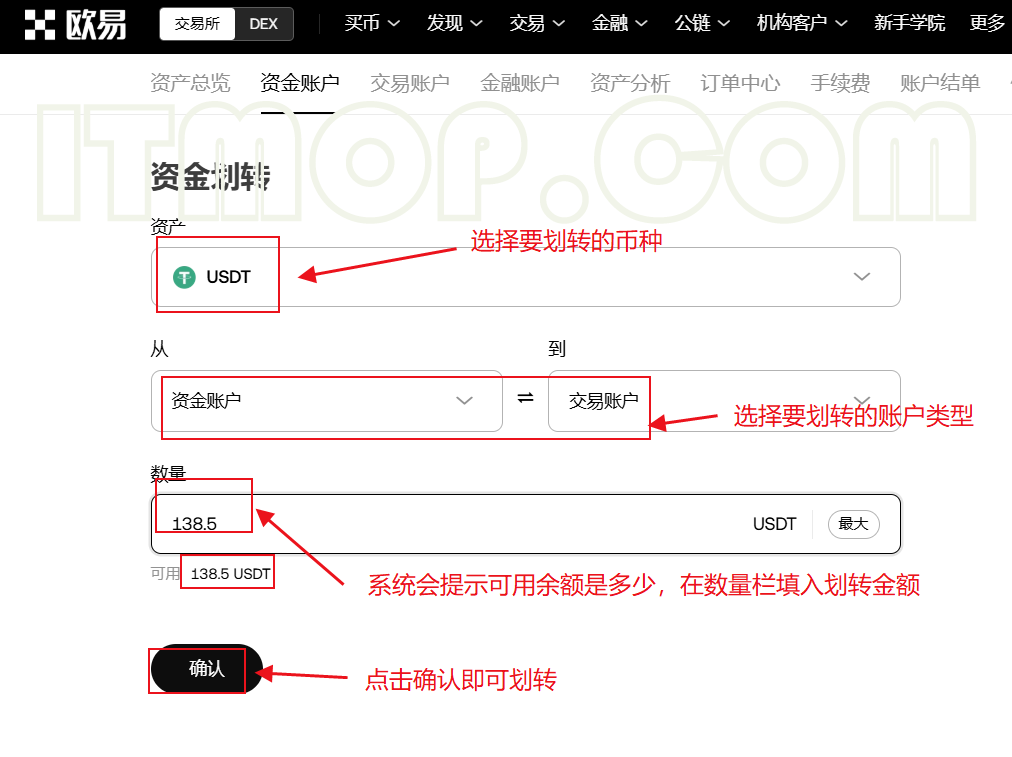This screenshot has height=757, width=1012.
Task: Open the 资产 asset dropdown chevron
Action: (862, 277)
